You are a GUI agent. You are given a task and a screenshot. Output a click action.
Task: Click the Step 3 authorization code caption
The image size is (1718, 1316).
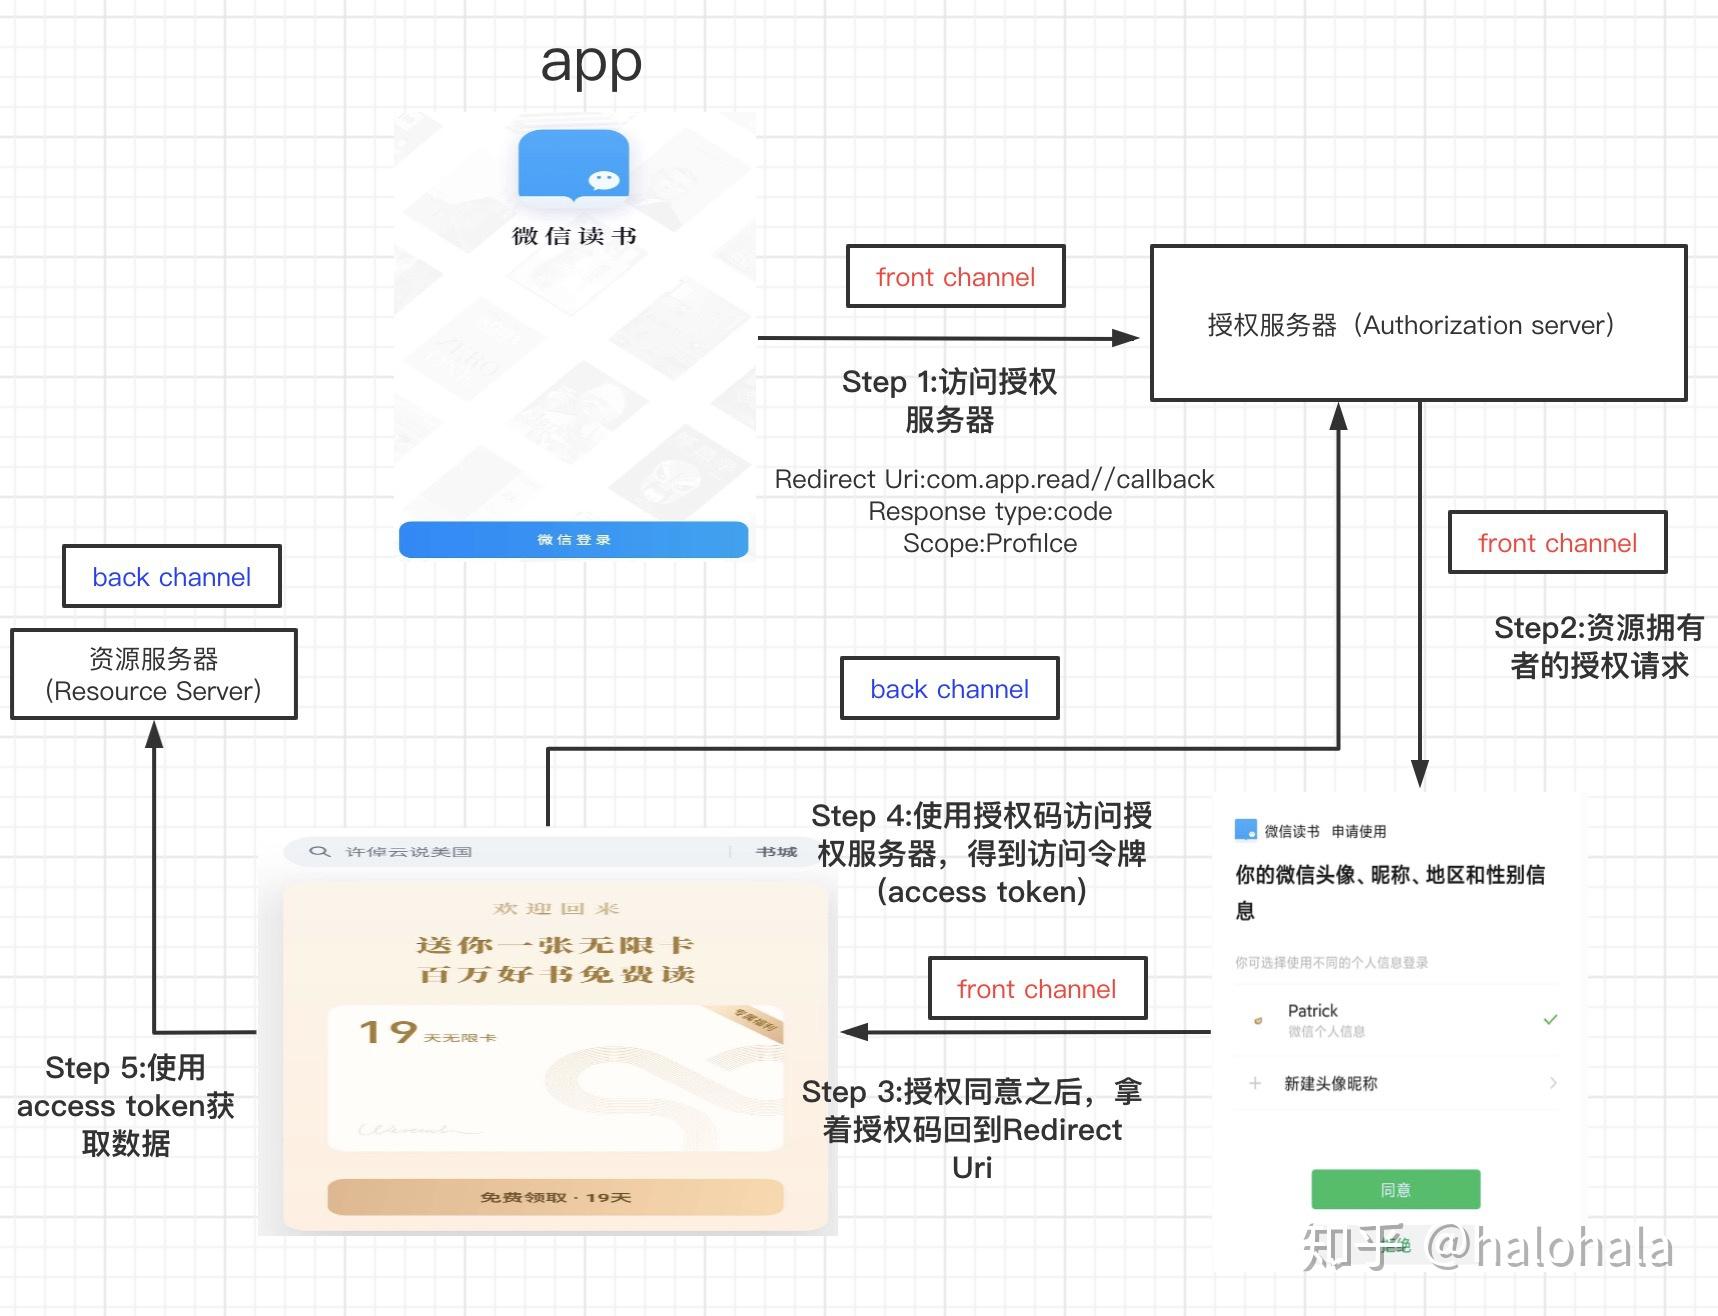972,1129
